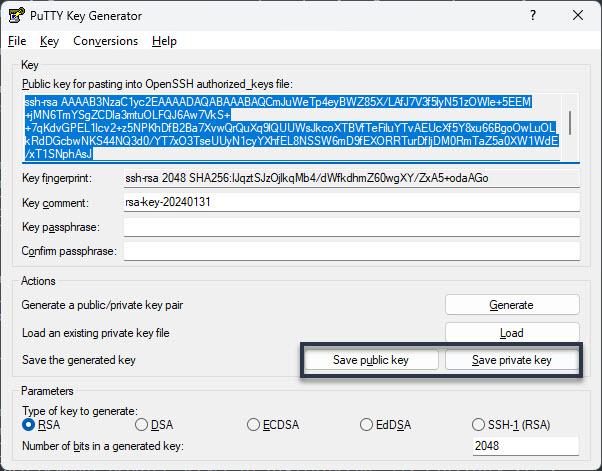This screenshot has height=471, width=602.
Task: Close the PuTTY Key Generator window
Action: point(578,15)
